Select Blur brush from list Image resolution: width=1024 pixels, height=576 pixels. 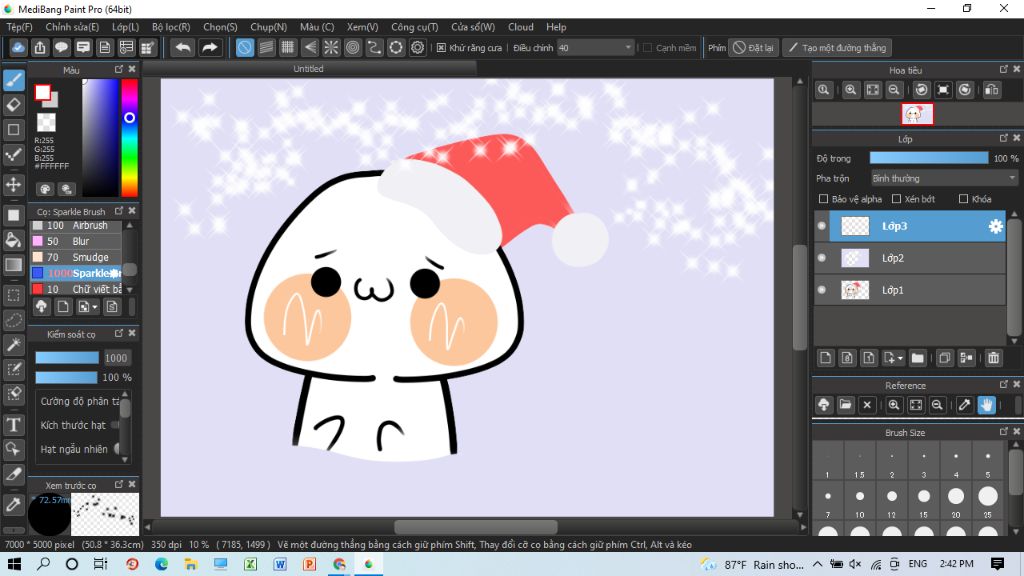[x=77, y=241]
